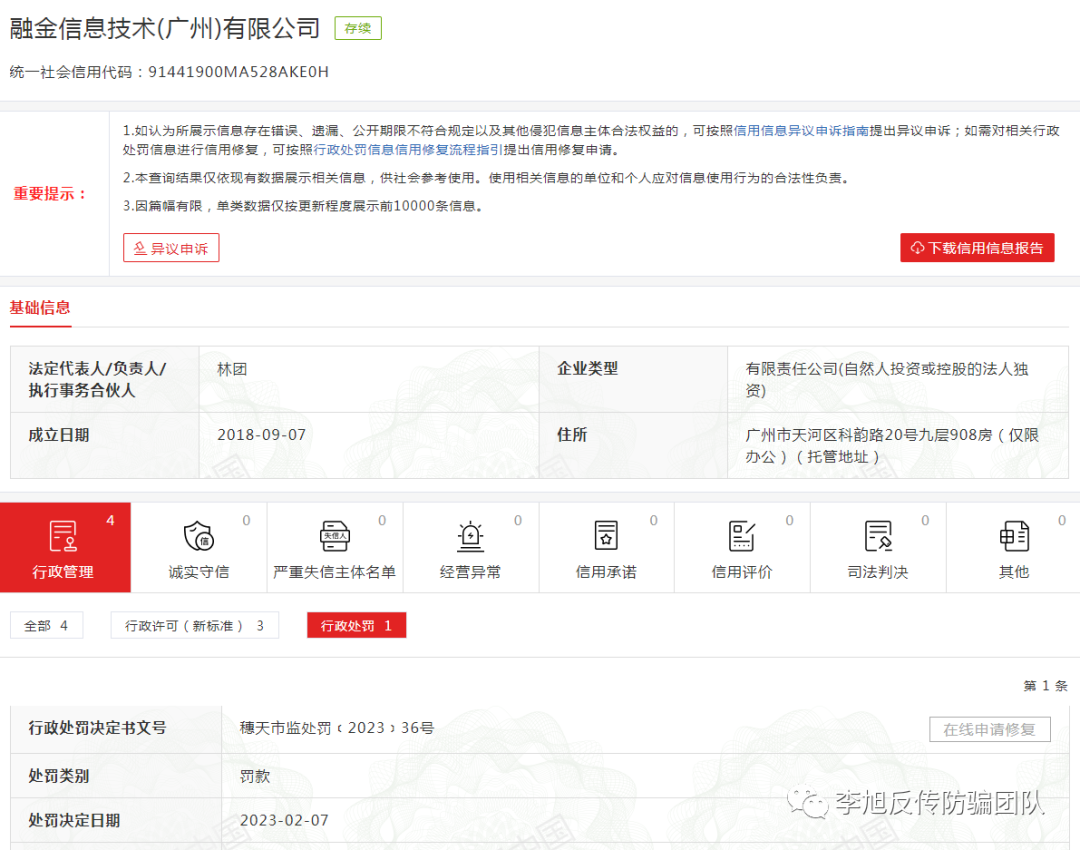Click the company type 有限责任公司 value
Image resolution: width=1080 pixels, height=850 pixels.
point(887,380)
